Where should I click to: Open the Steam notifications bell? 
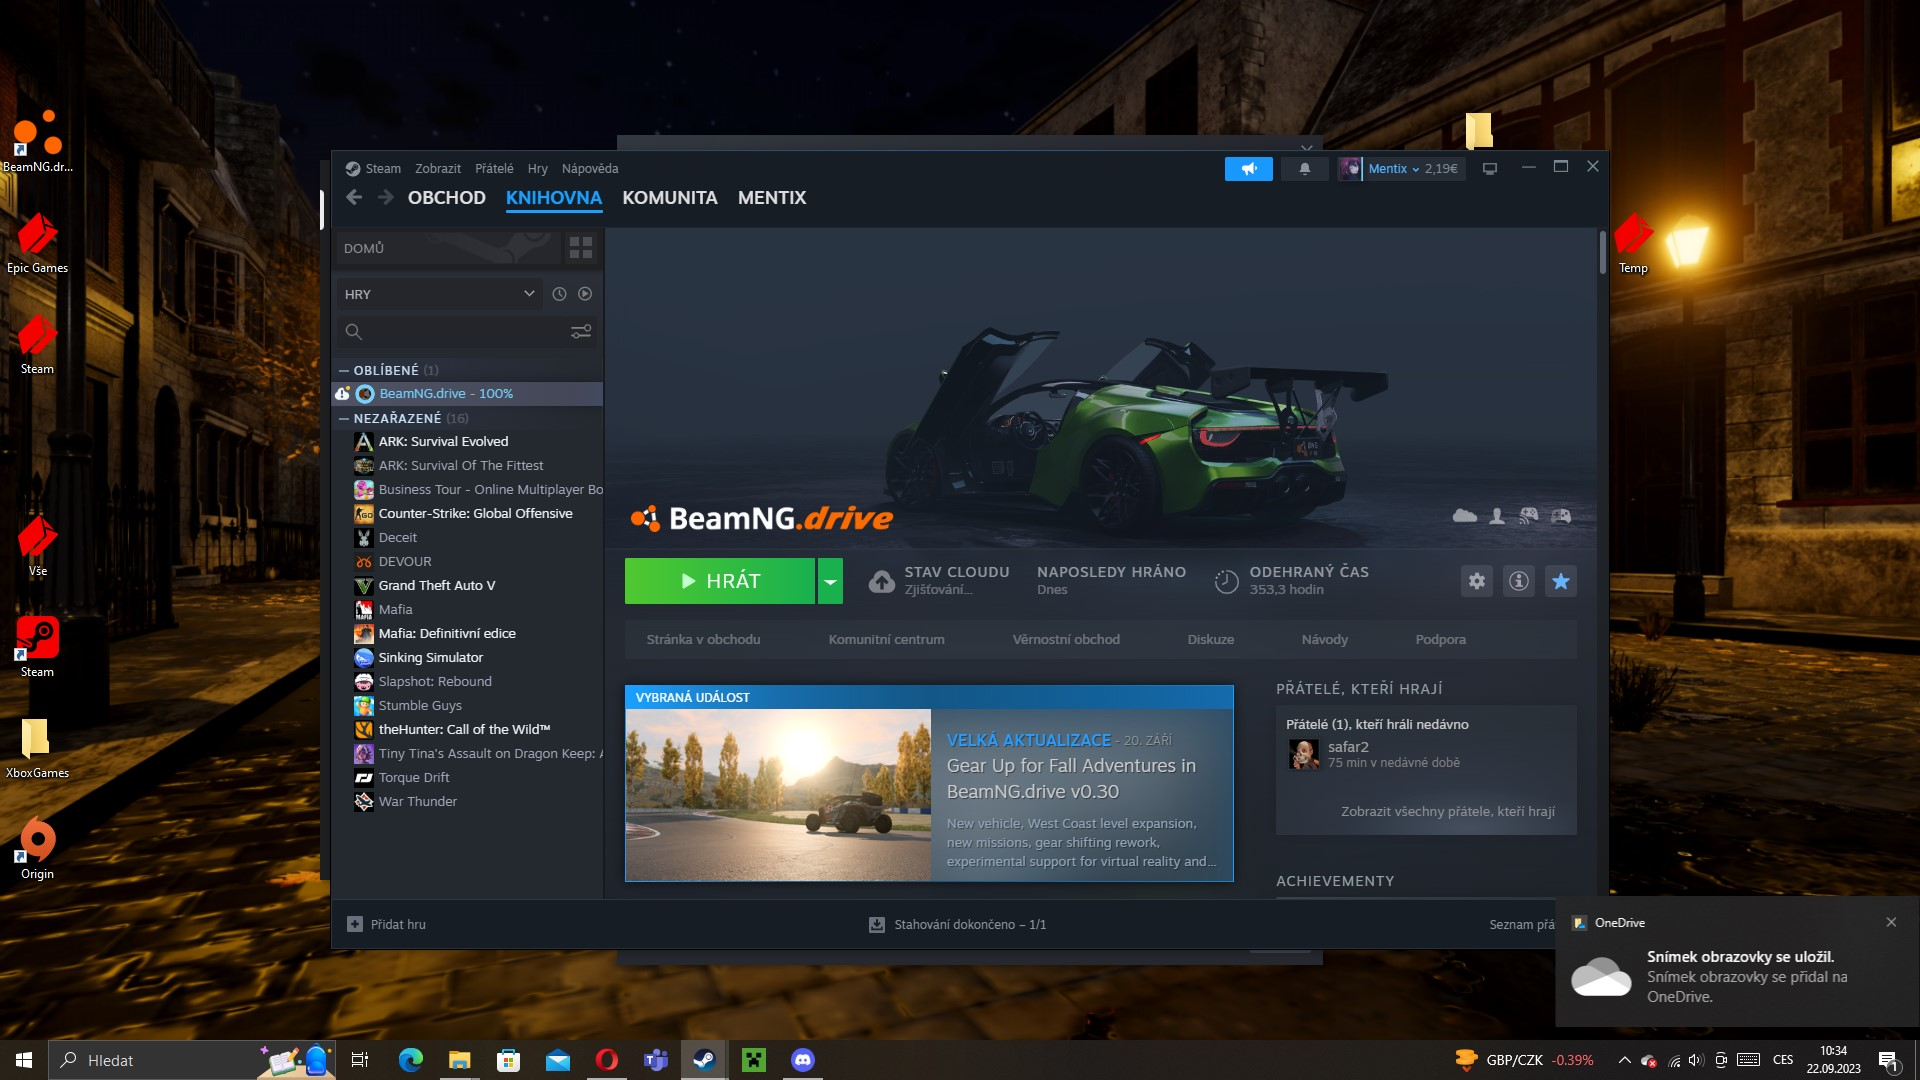pyautogui.click(x=1304, y=169)
